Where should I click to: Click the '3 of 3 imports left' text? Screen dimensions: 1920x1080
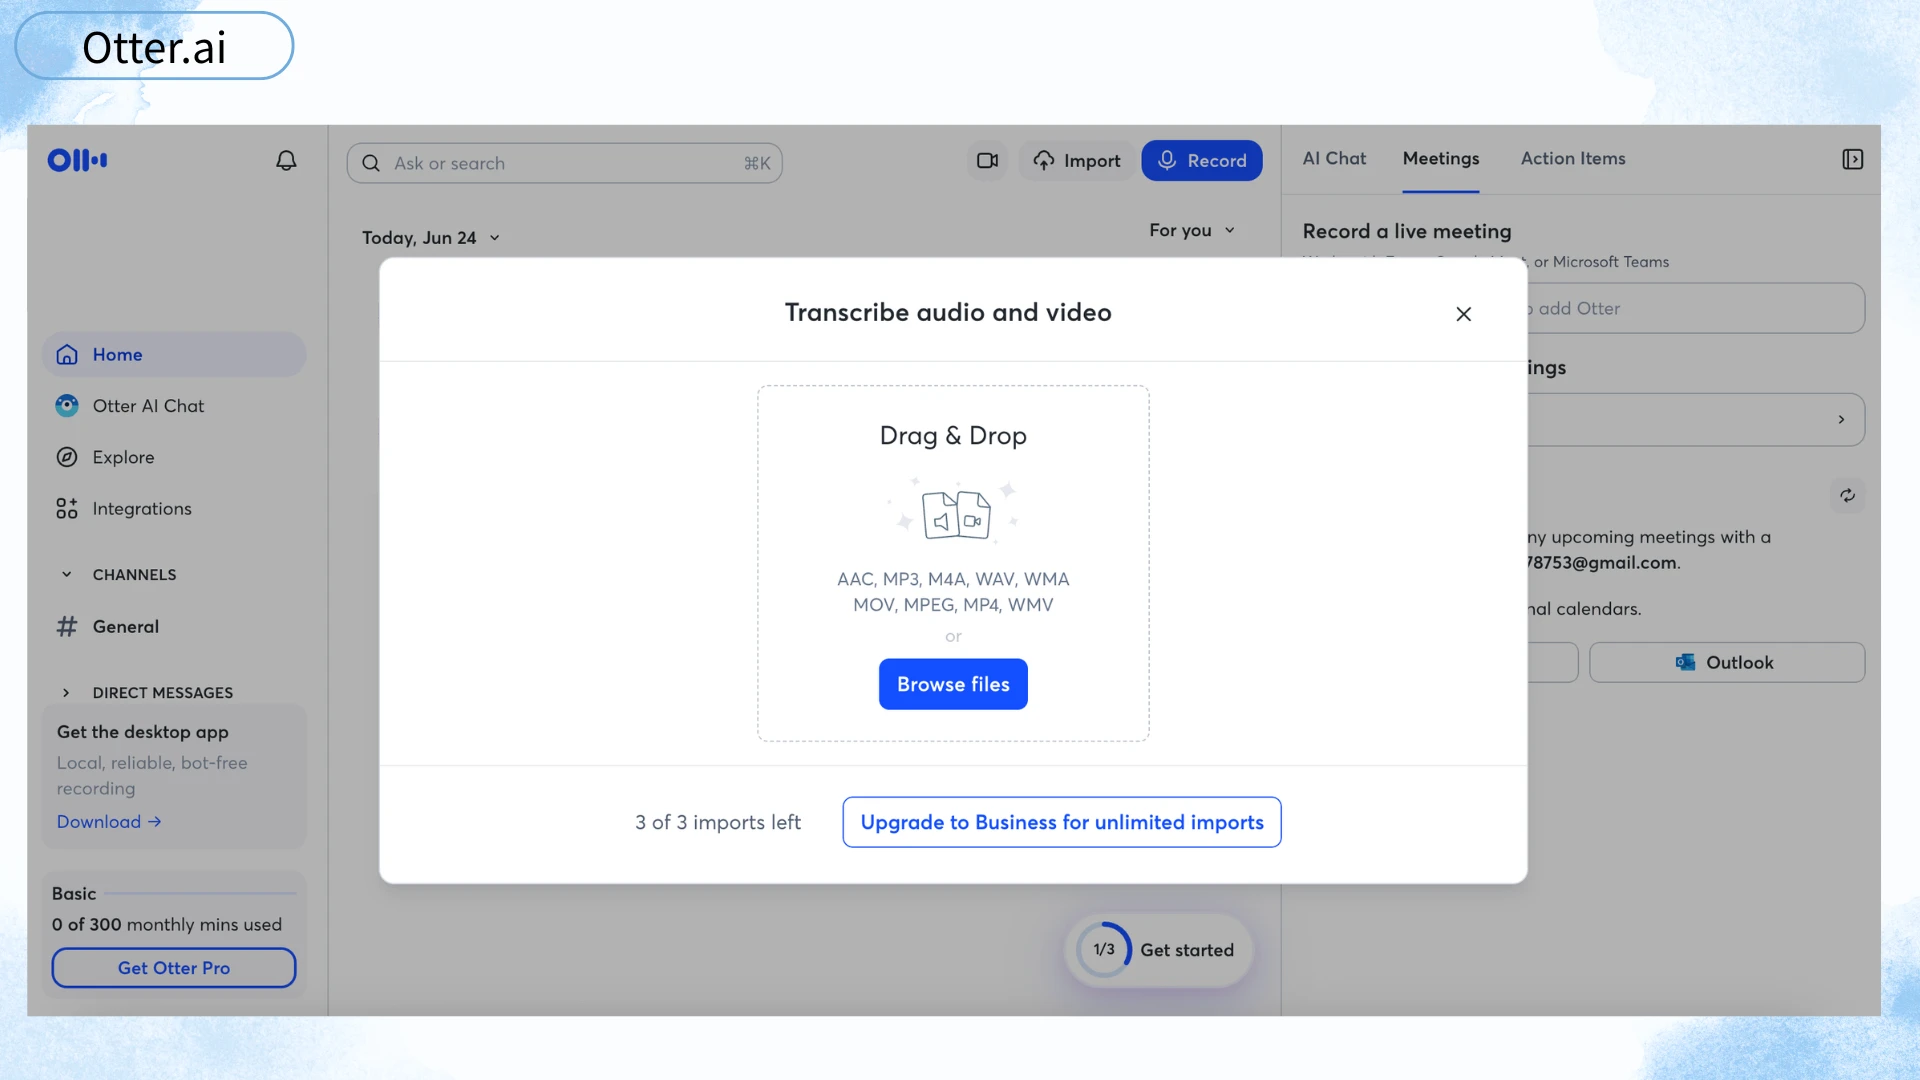[x=718, y=822]
